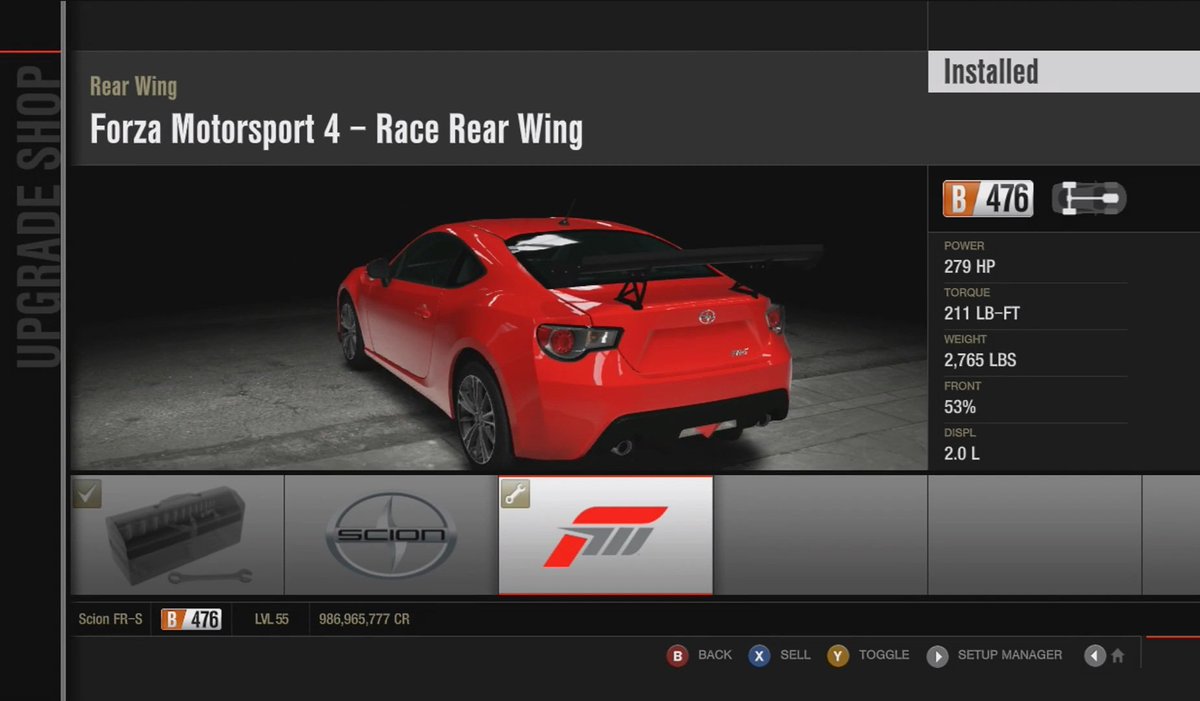Click the red B Back button icon
This screenshot has width=1200, height=701.
(677, 656)
